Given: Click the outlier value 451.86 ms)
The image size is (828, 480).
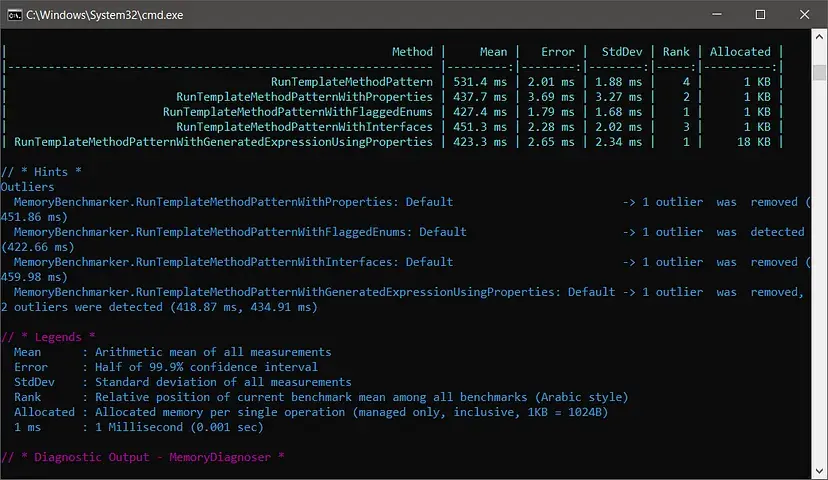Looking at the screenshot, I should coord(34,217).
